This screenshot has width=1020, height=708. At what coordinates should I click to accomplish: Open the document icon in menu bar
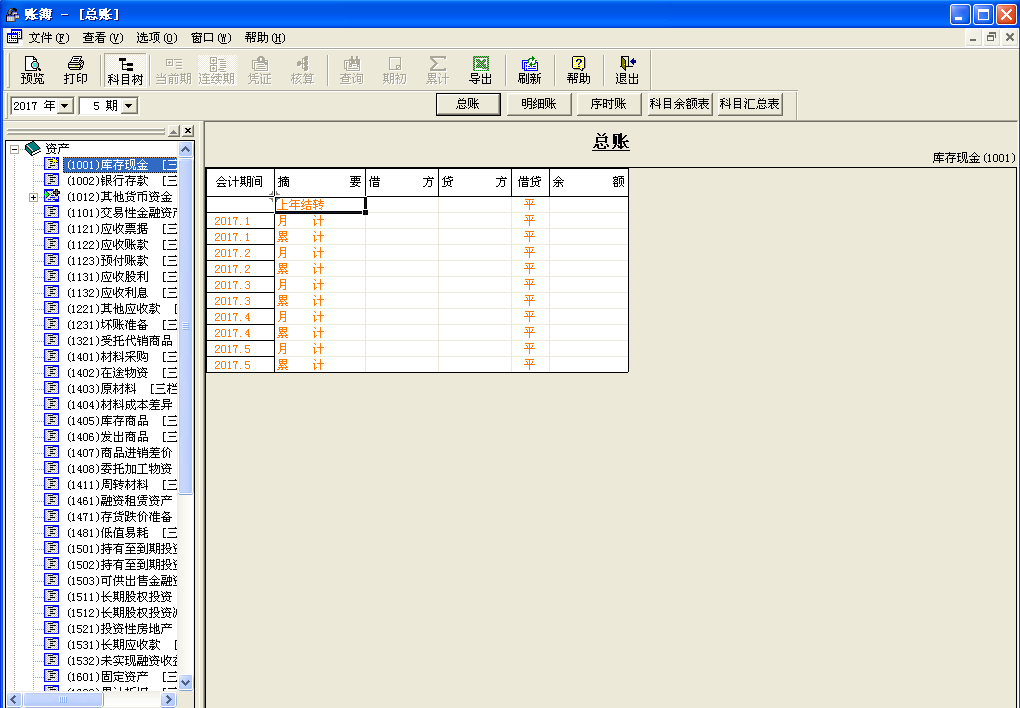point(14,37)
